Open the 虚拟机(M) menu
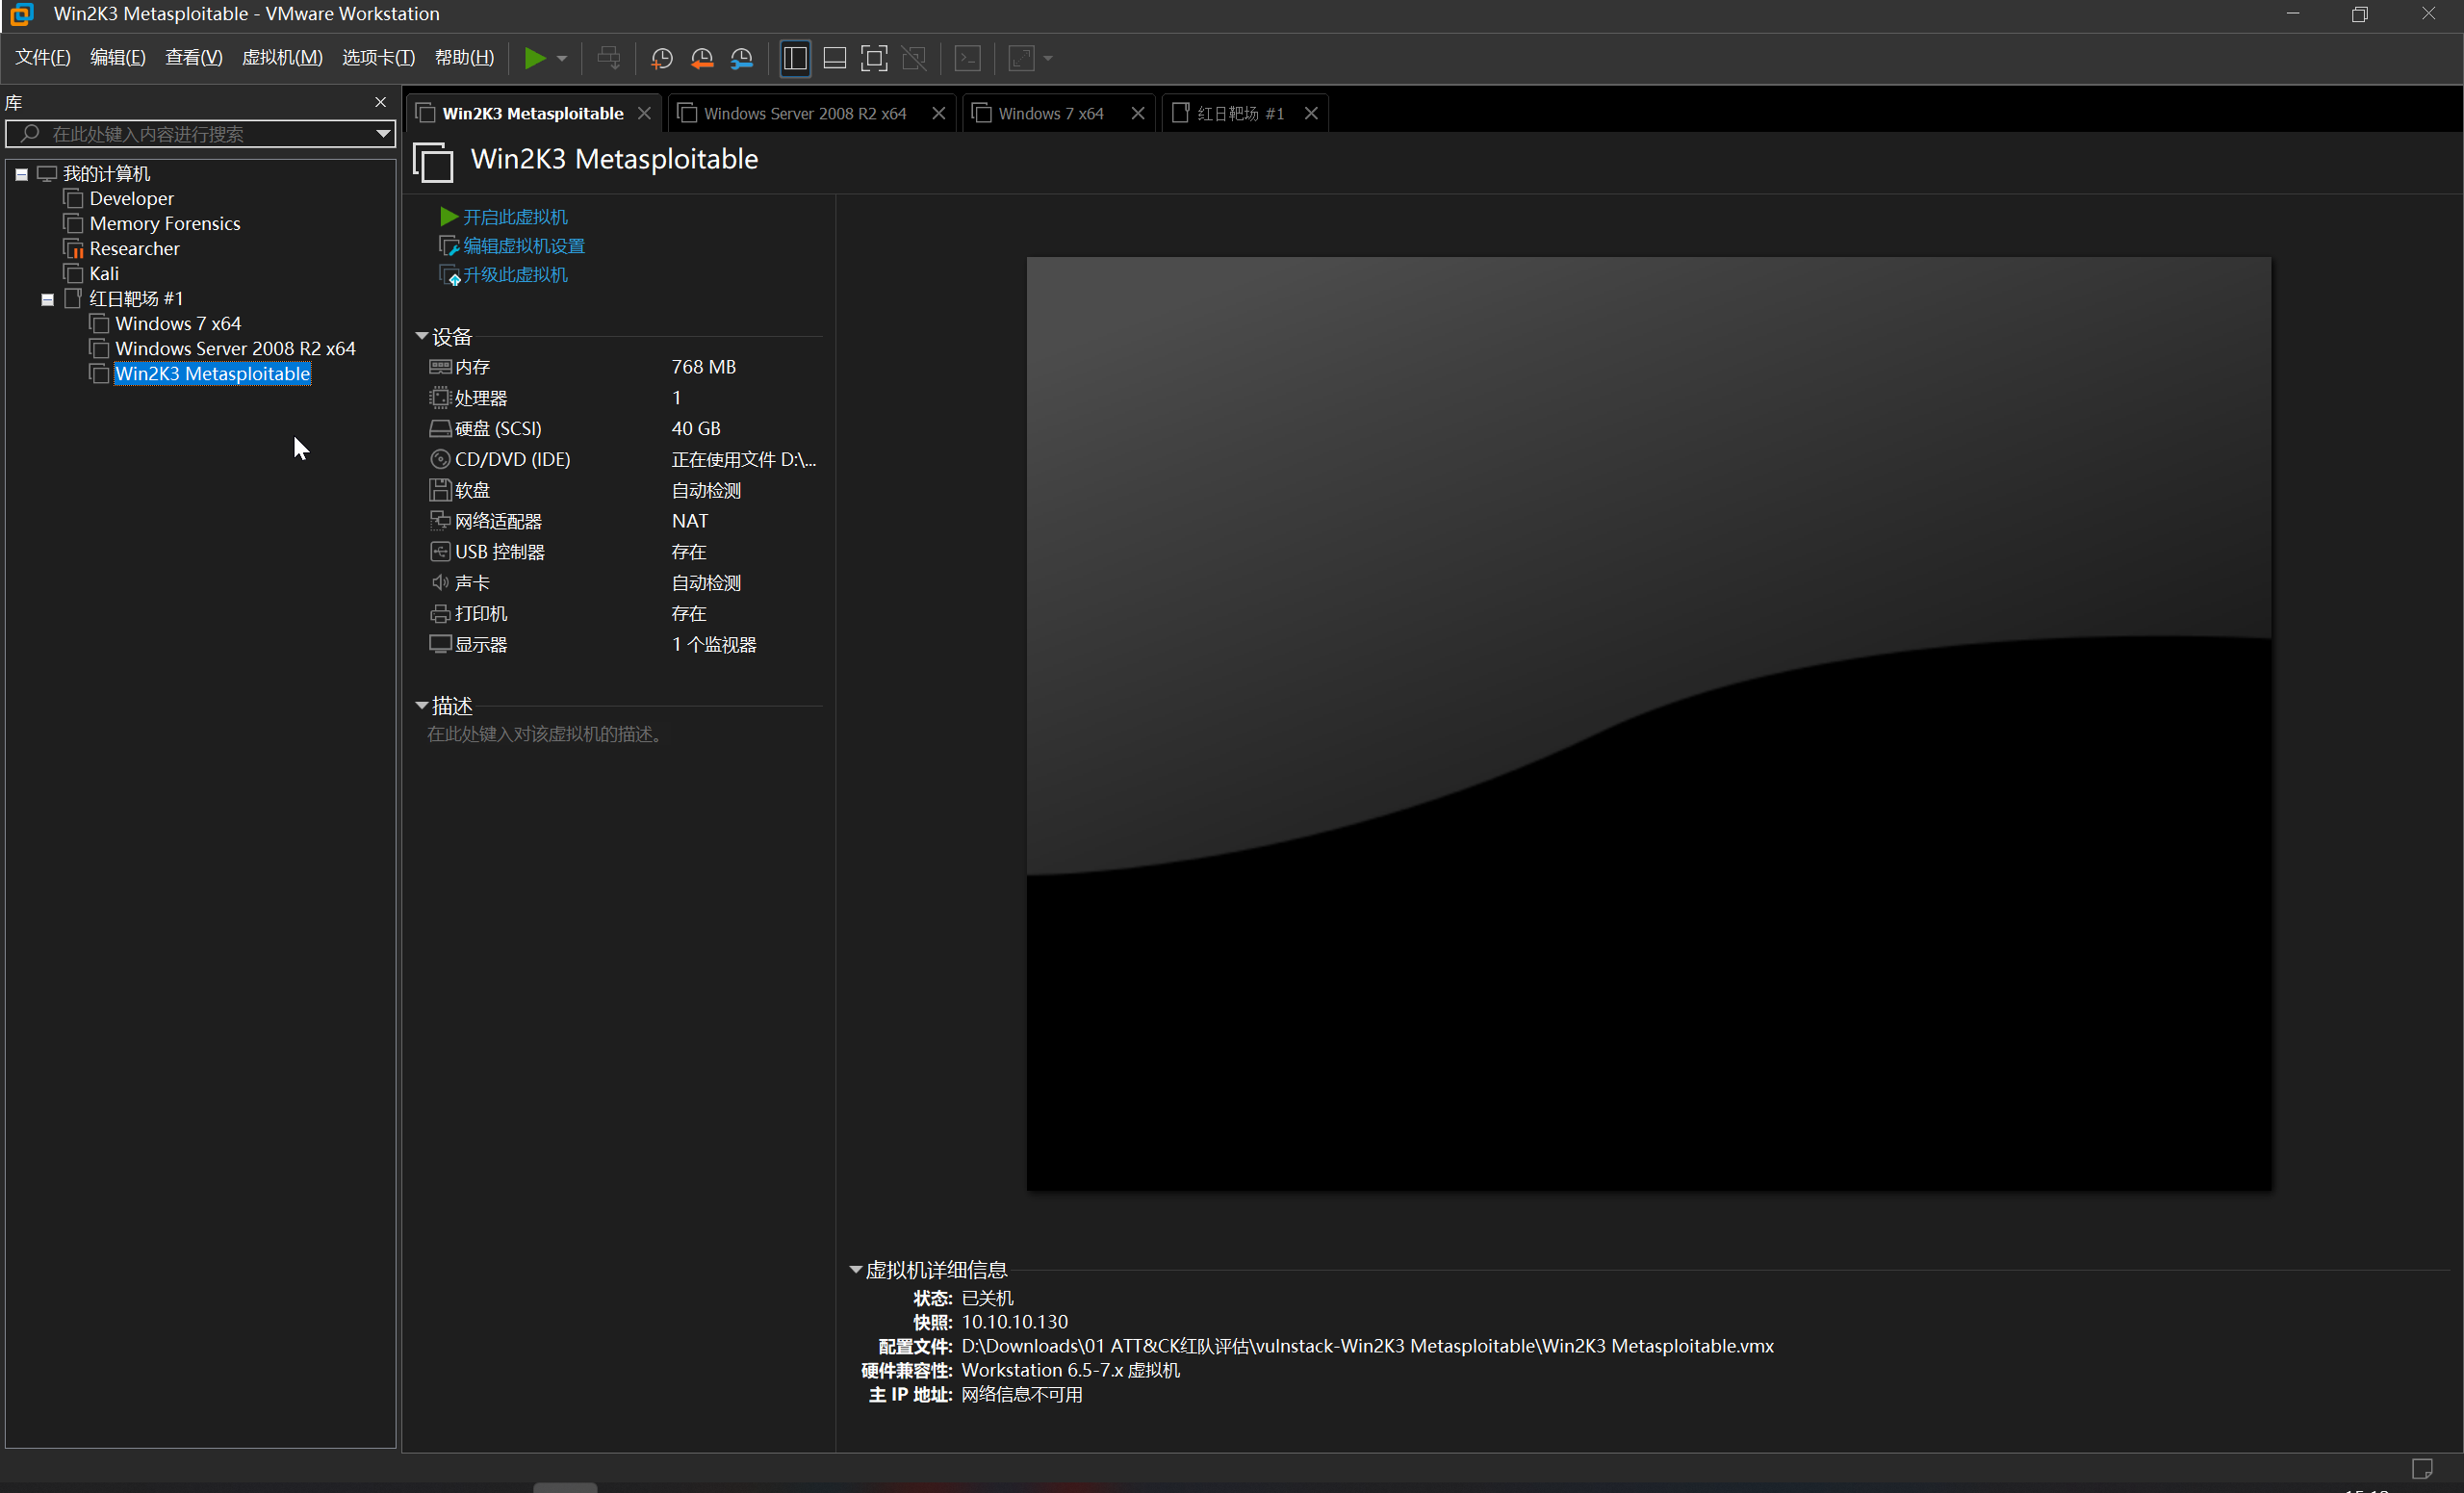2464x1493 pixels. pos(282,58)
